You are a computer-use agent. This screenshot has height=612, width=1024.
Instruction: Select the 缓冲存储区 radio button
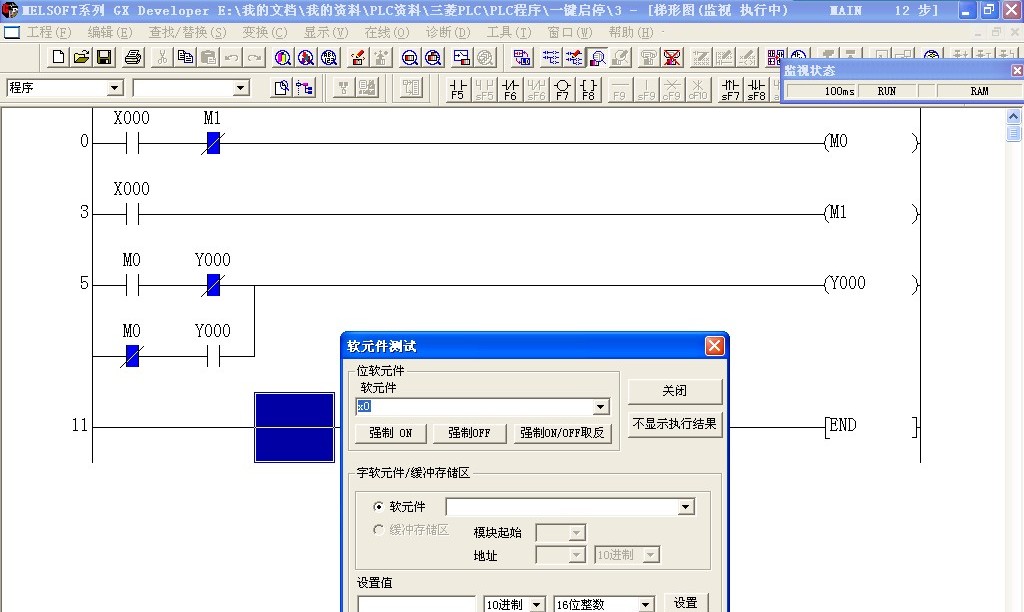point(377,530)
